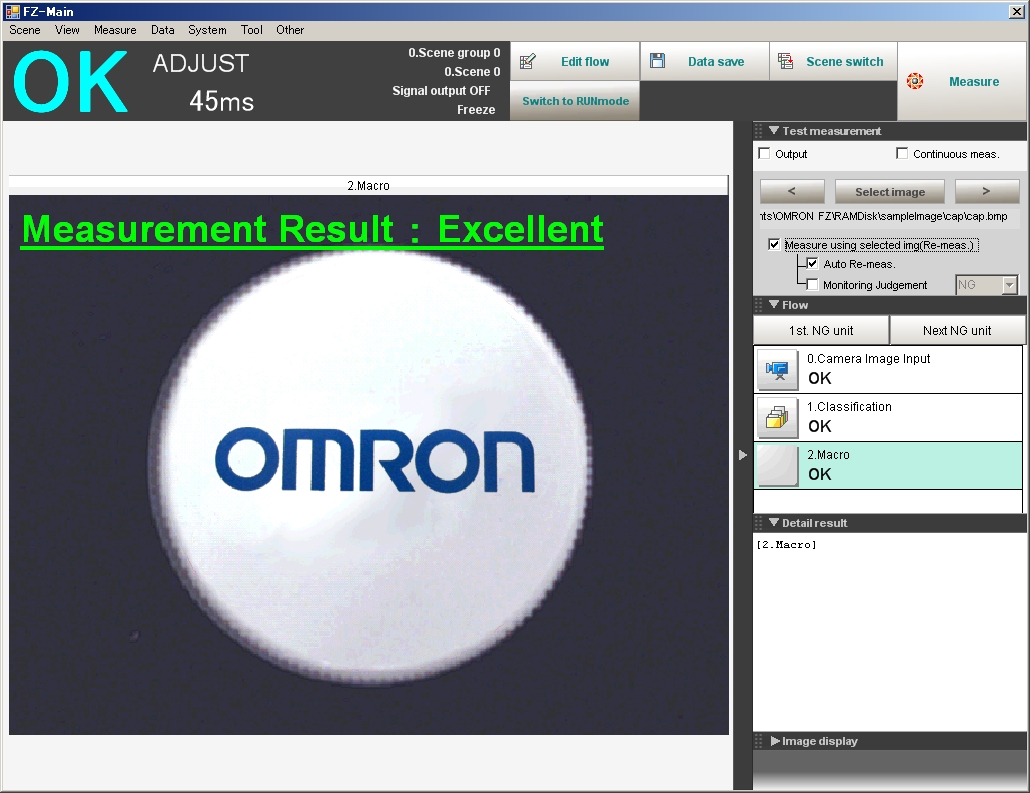This screenshot has height=793, width=1030.
Task: Jump to 1st. NG unit
Action: [821, 330]
